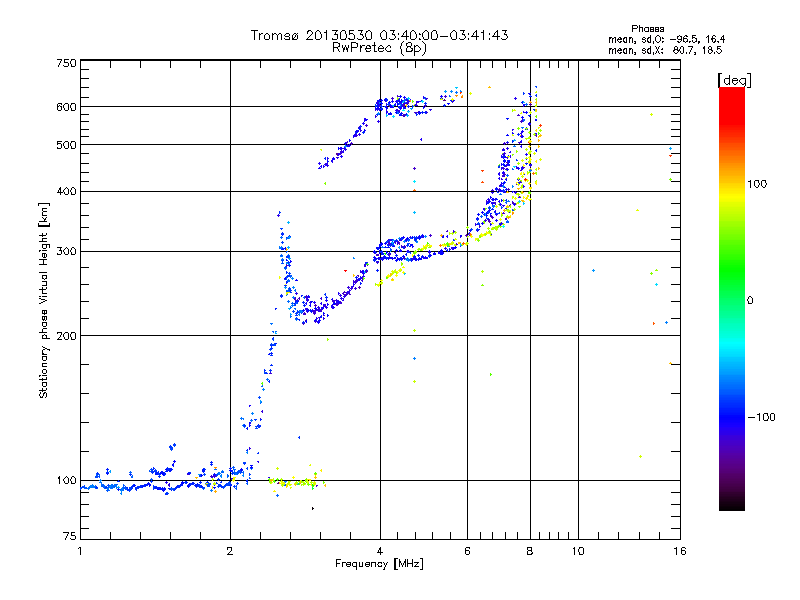
Task: Click the y-axis tick label '750'
Action: click(66, 63)
